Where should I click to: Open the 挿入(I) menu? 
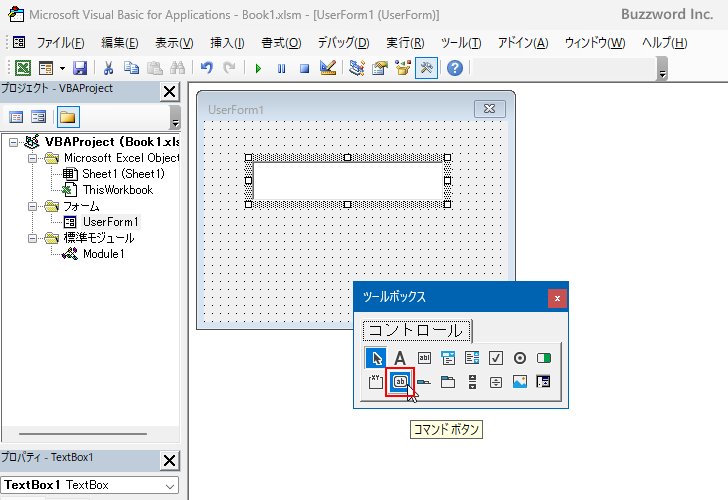click(227, 43)
